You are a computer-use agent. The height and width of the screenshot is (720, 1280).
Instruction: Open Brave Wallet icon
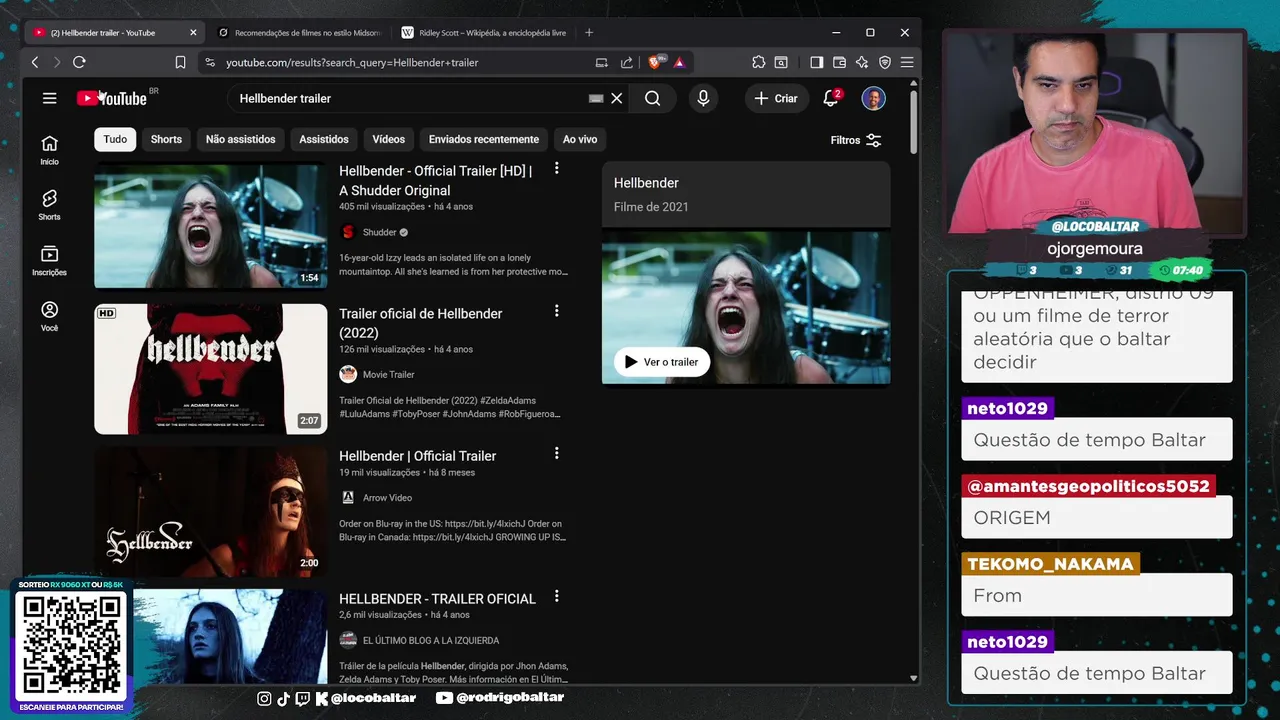click(839, 62)
